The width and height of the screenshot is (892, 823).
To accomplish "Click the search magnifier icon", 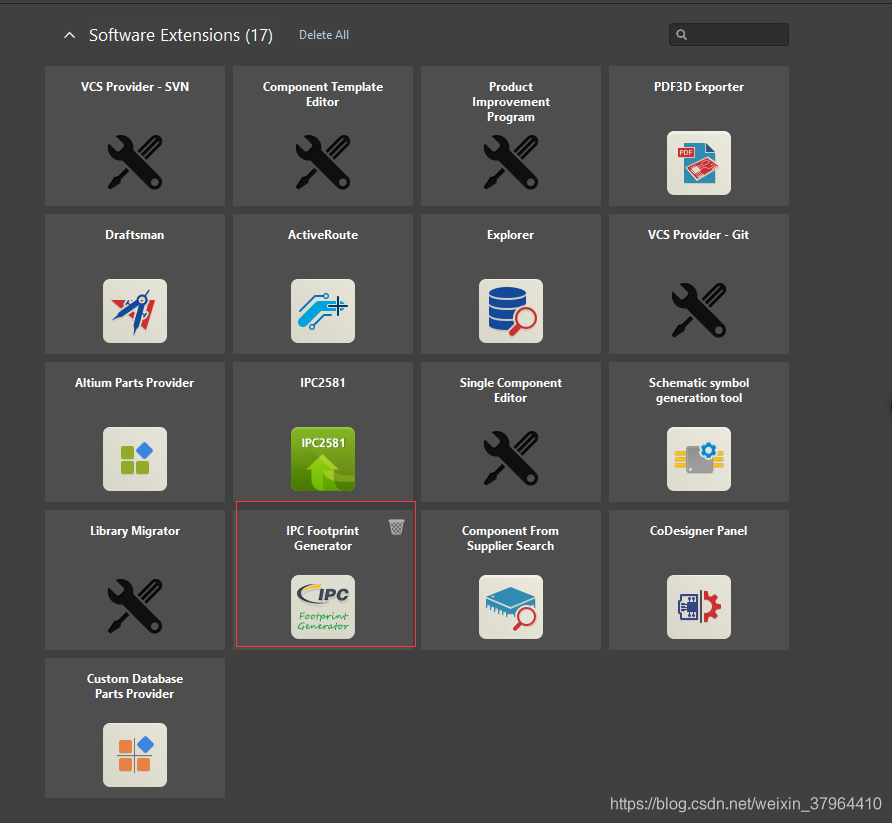I will [682, 35].
